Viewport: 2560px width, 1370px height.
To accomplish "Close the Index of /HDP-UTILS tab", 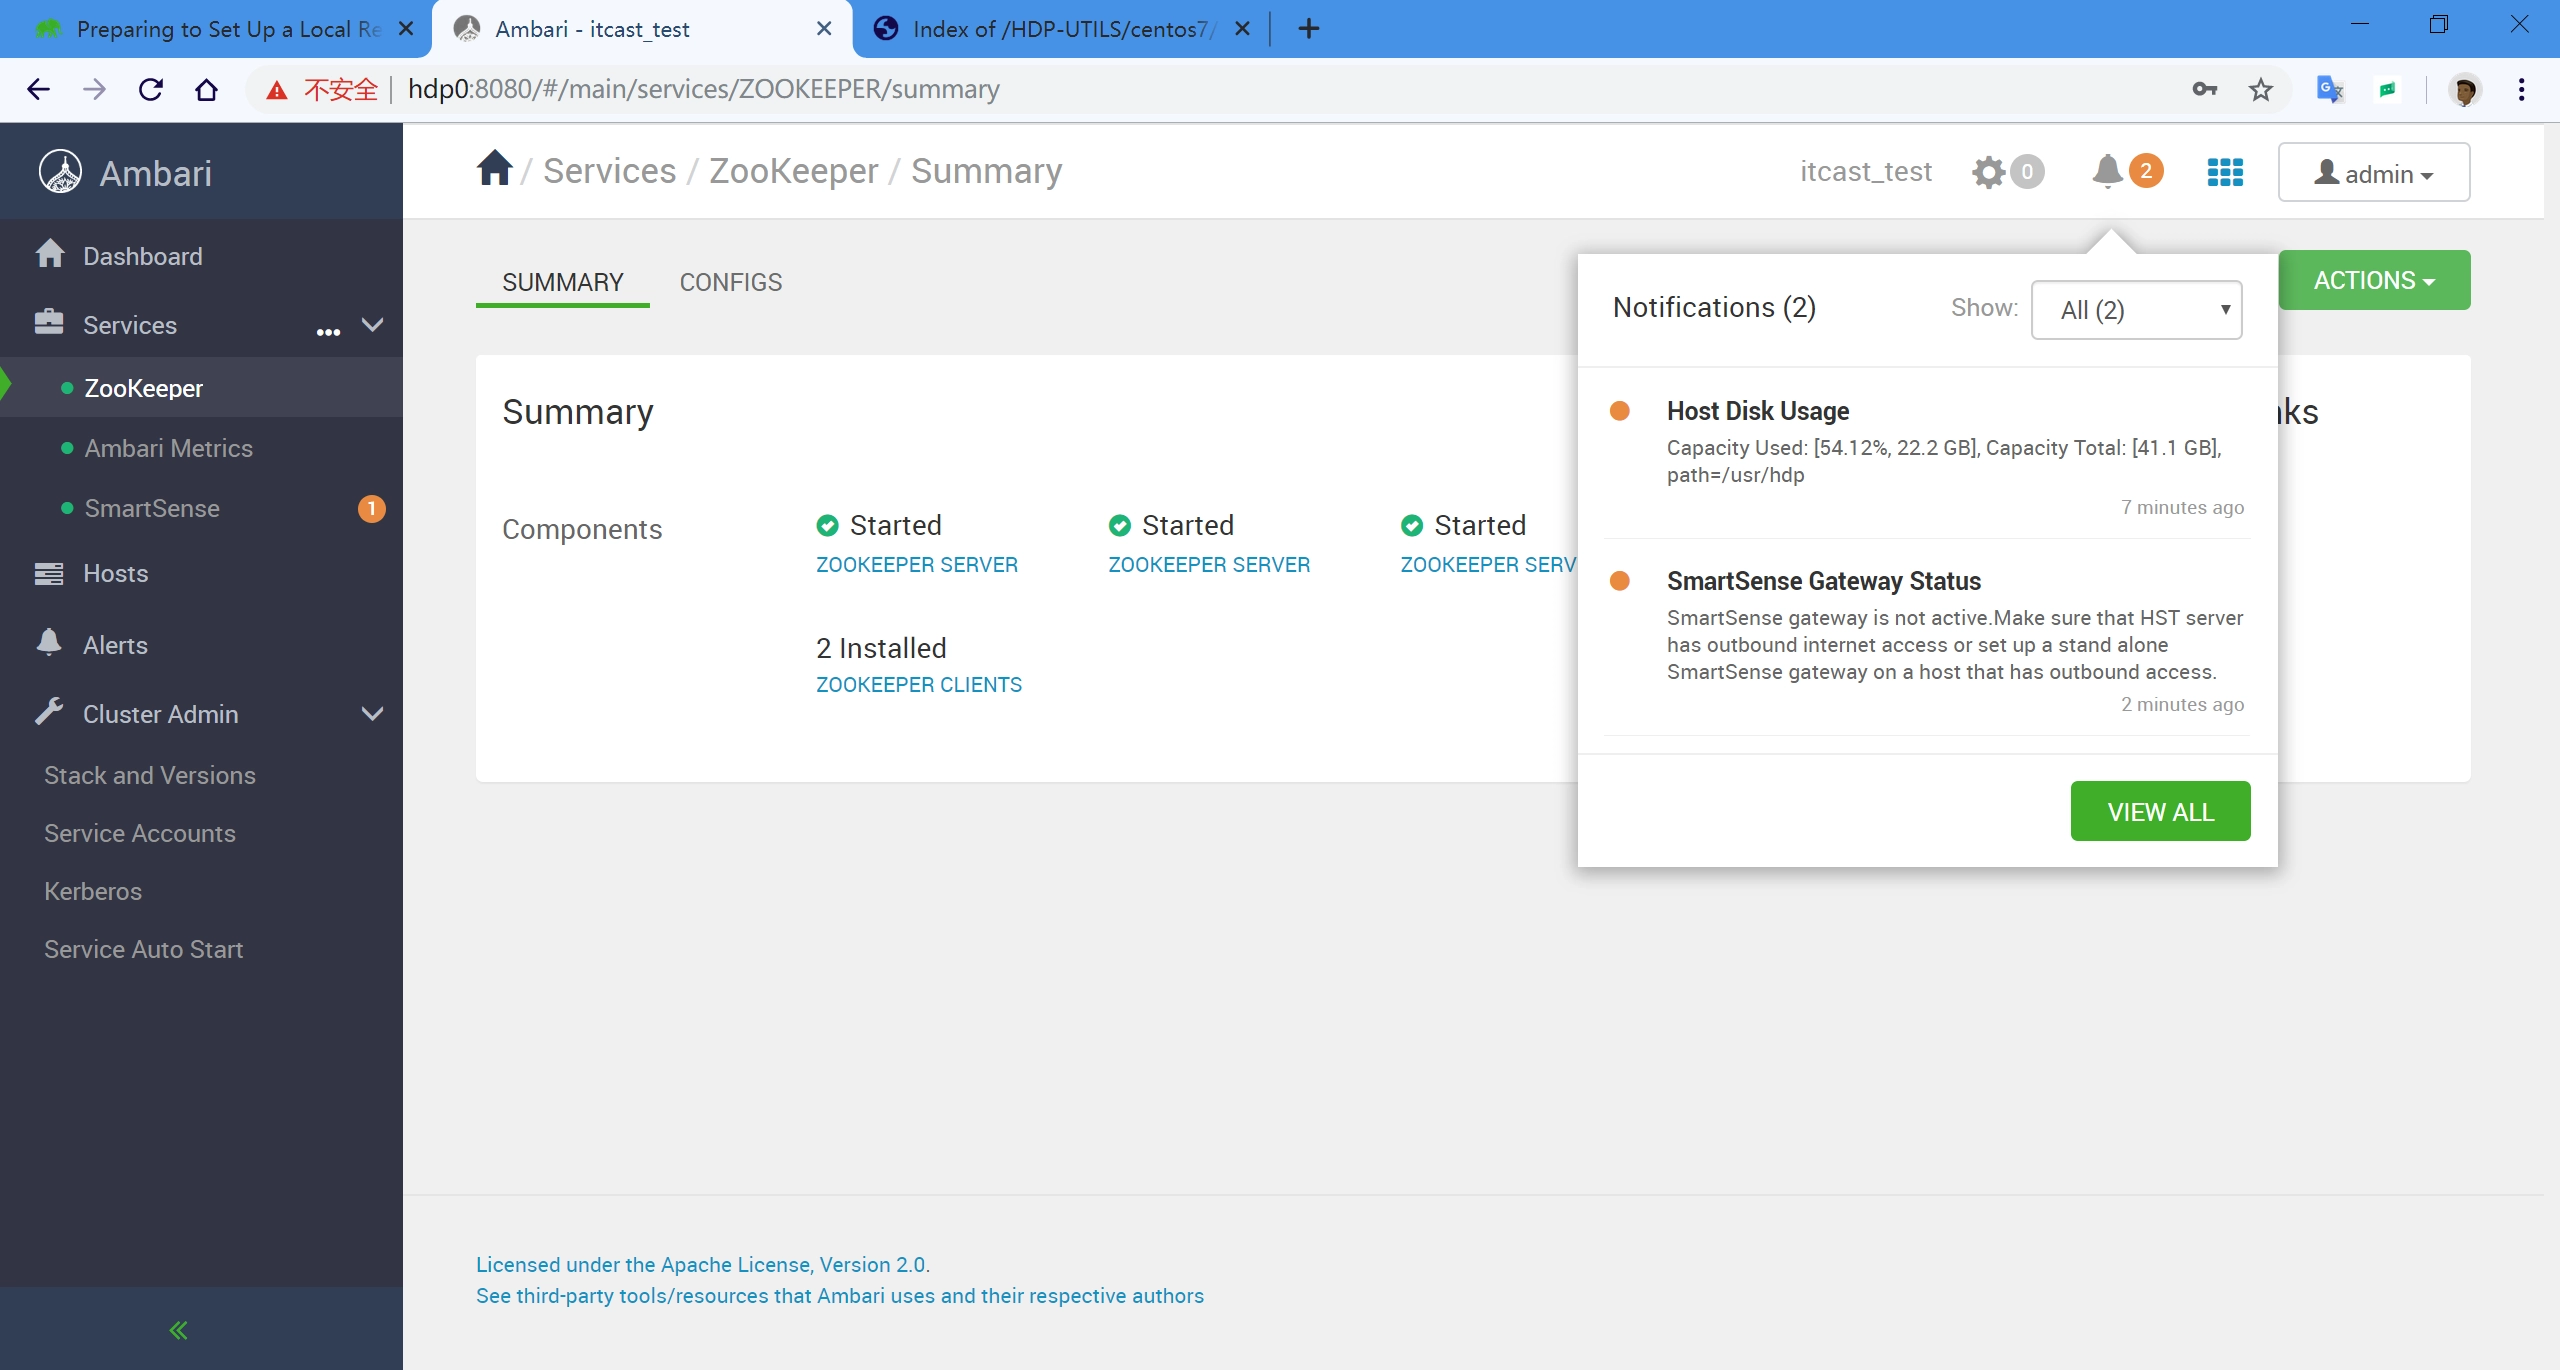I will coord(1242,29).
